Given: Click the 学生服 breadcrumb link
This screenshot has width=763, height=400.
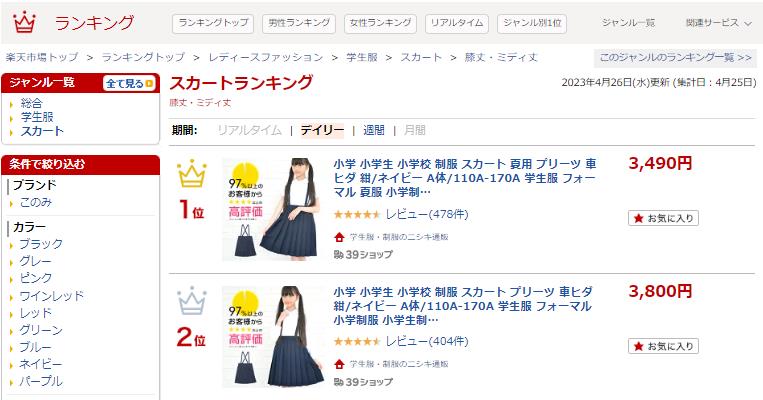Looking at the screenshot, I should pos(362,57).
